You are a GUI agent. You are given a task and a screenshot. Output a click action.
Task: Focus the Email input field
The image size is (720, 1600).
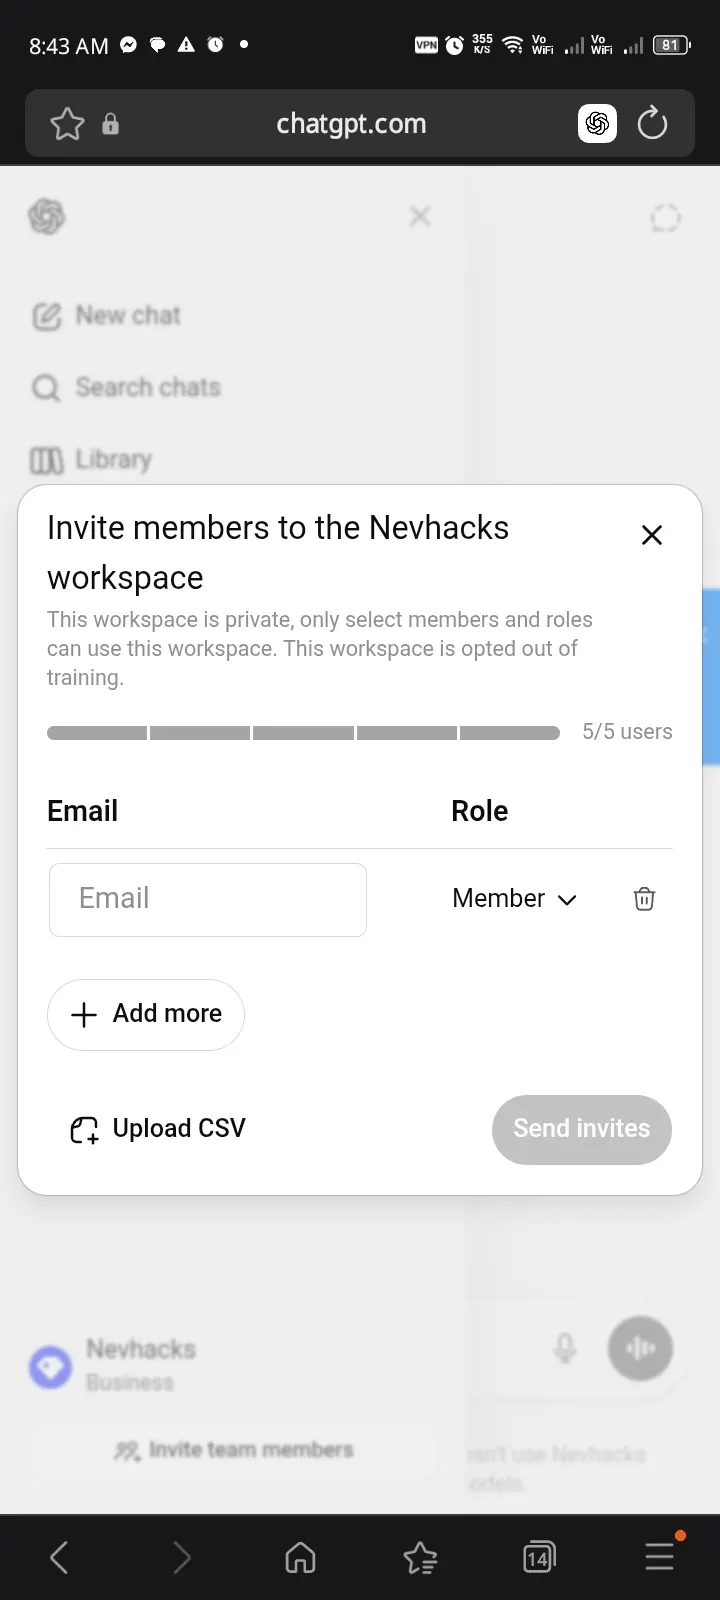pos(208,900)
